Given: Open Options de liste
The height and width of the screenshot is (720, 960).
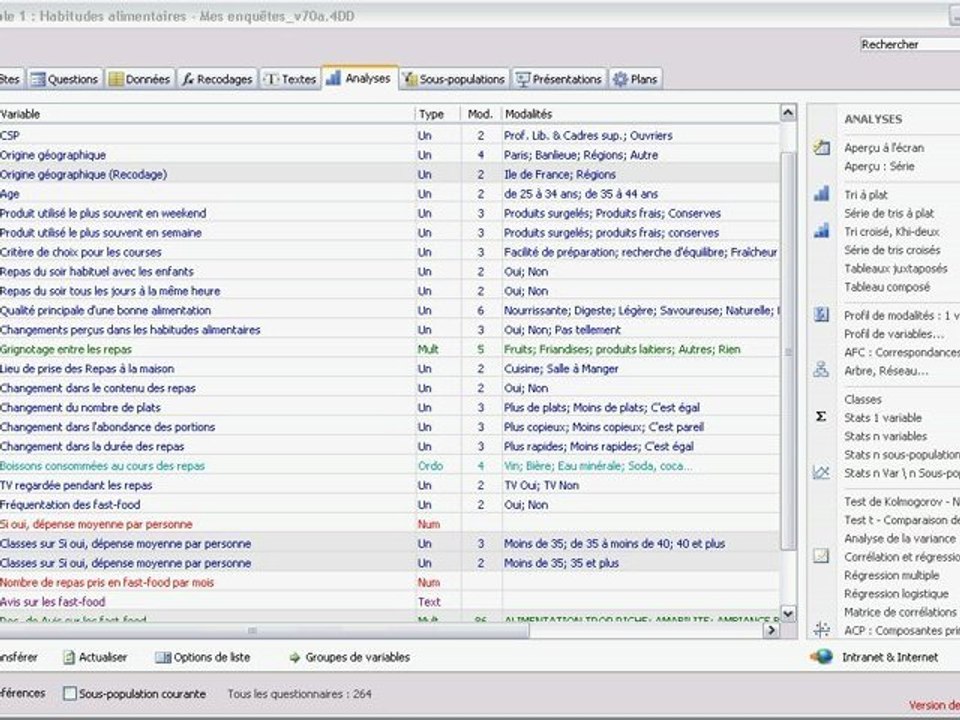Looking at the screenshot, I should [x=203, y=657].
